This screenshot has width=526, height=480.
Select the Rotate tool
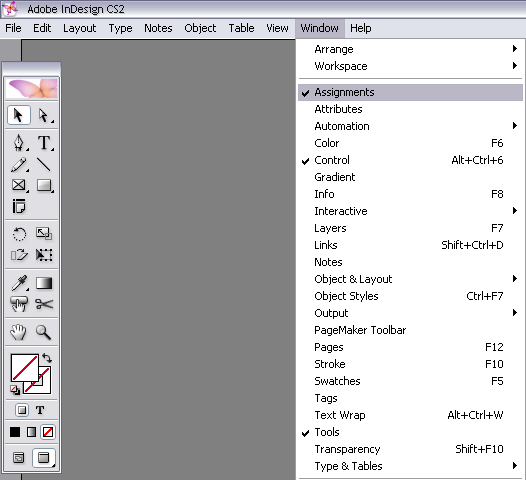pyautogui.click(x=19, y=233)
